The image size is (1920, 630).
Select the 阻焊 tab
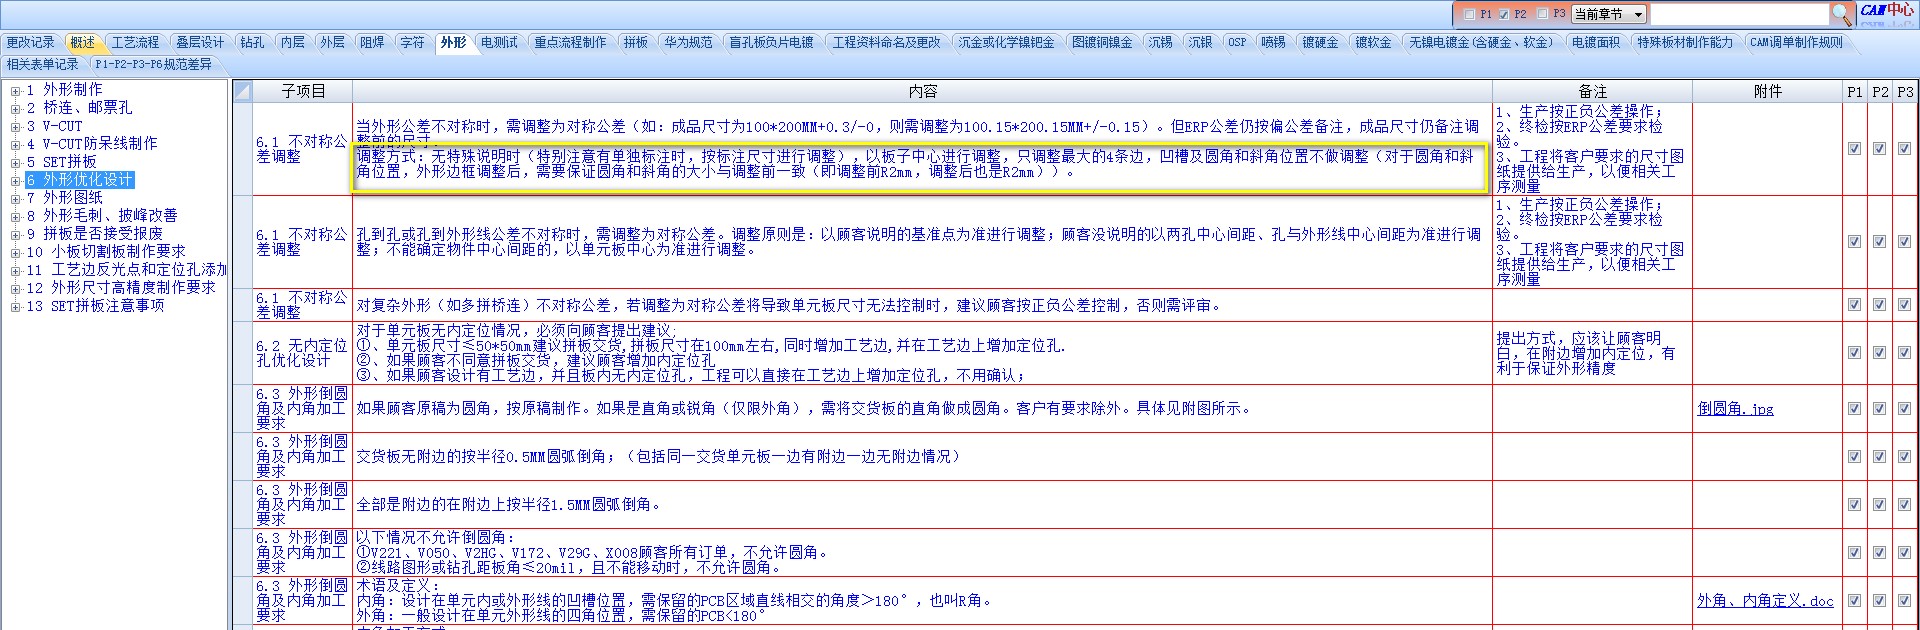(x=372, y=42)
